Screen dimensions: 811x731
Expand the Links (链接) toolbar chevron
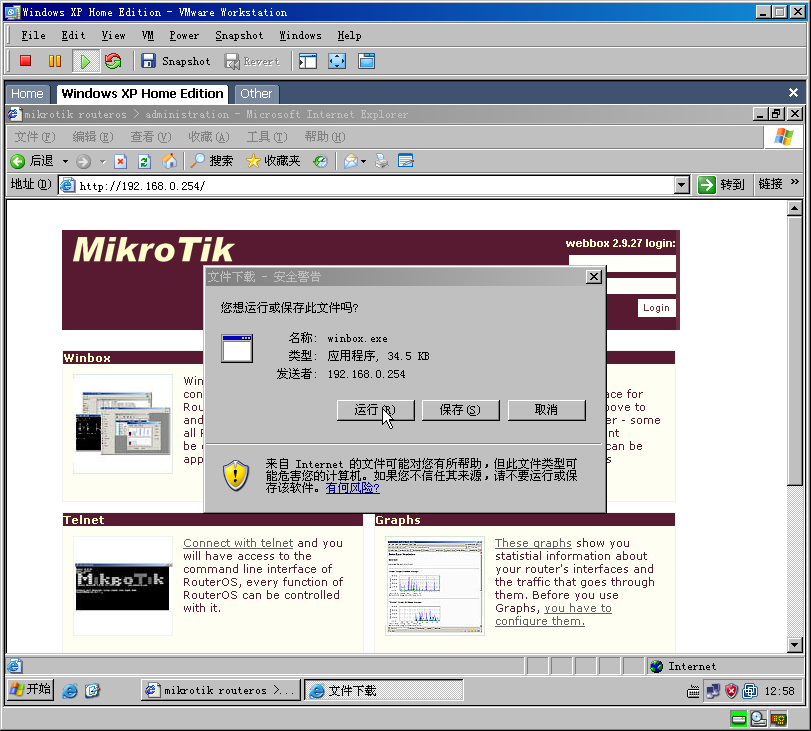(795, 182)
